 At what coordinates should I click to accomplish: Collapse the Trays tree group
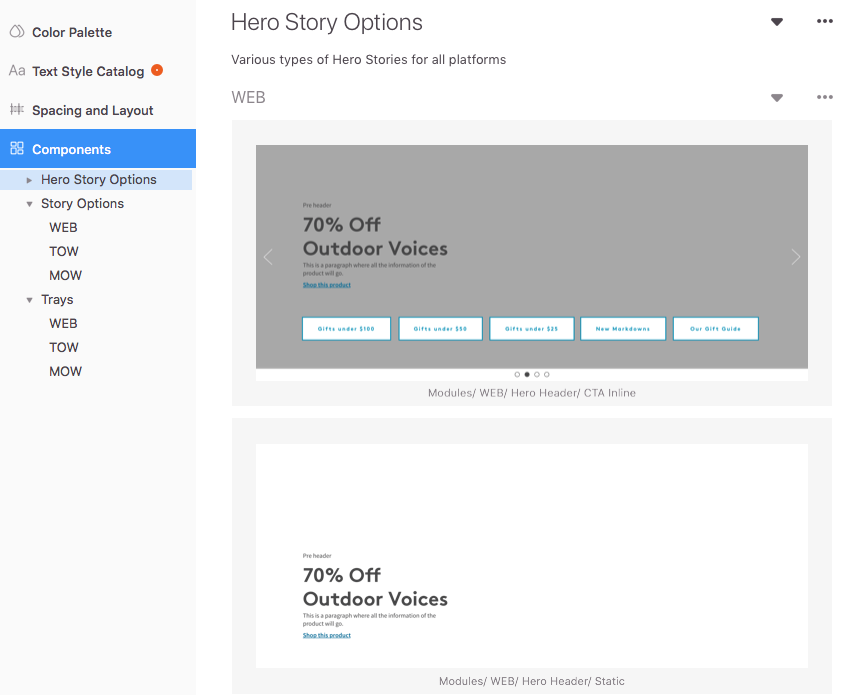30,300
